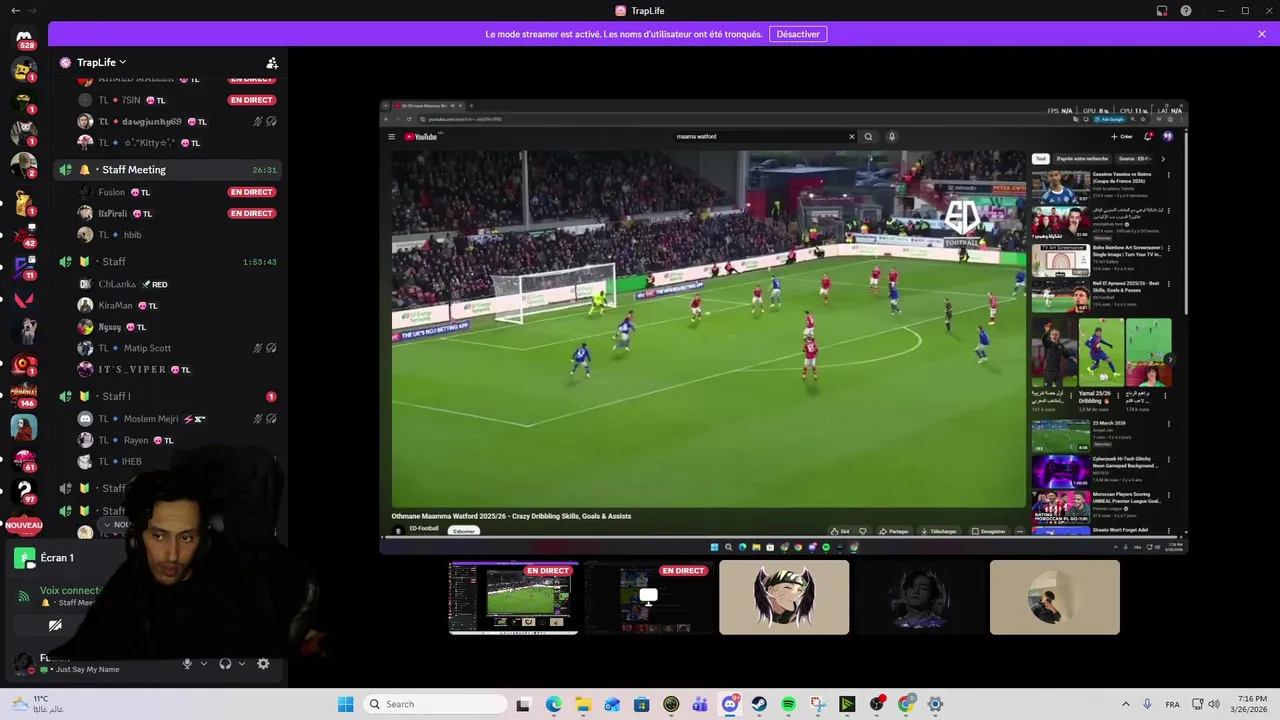
Task: Dismiss the streamer mode banner
Action: click(1262, 34)
